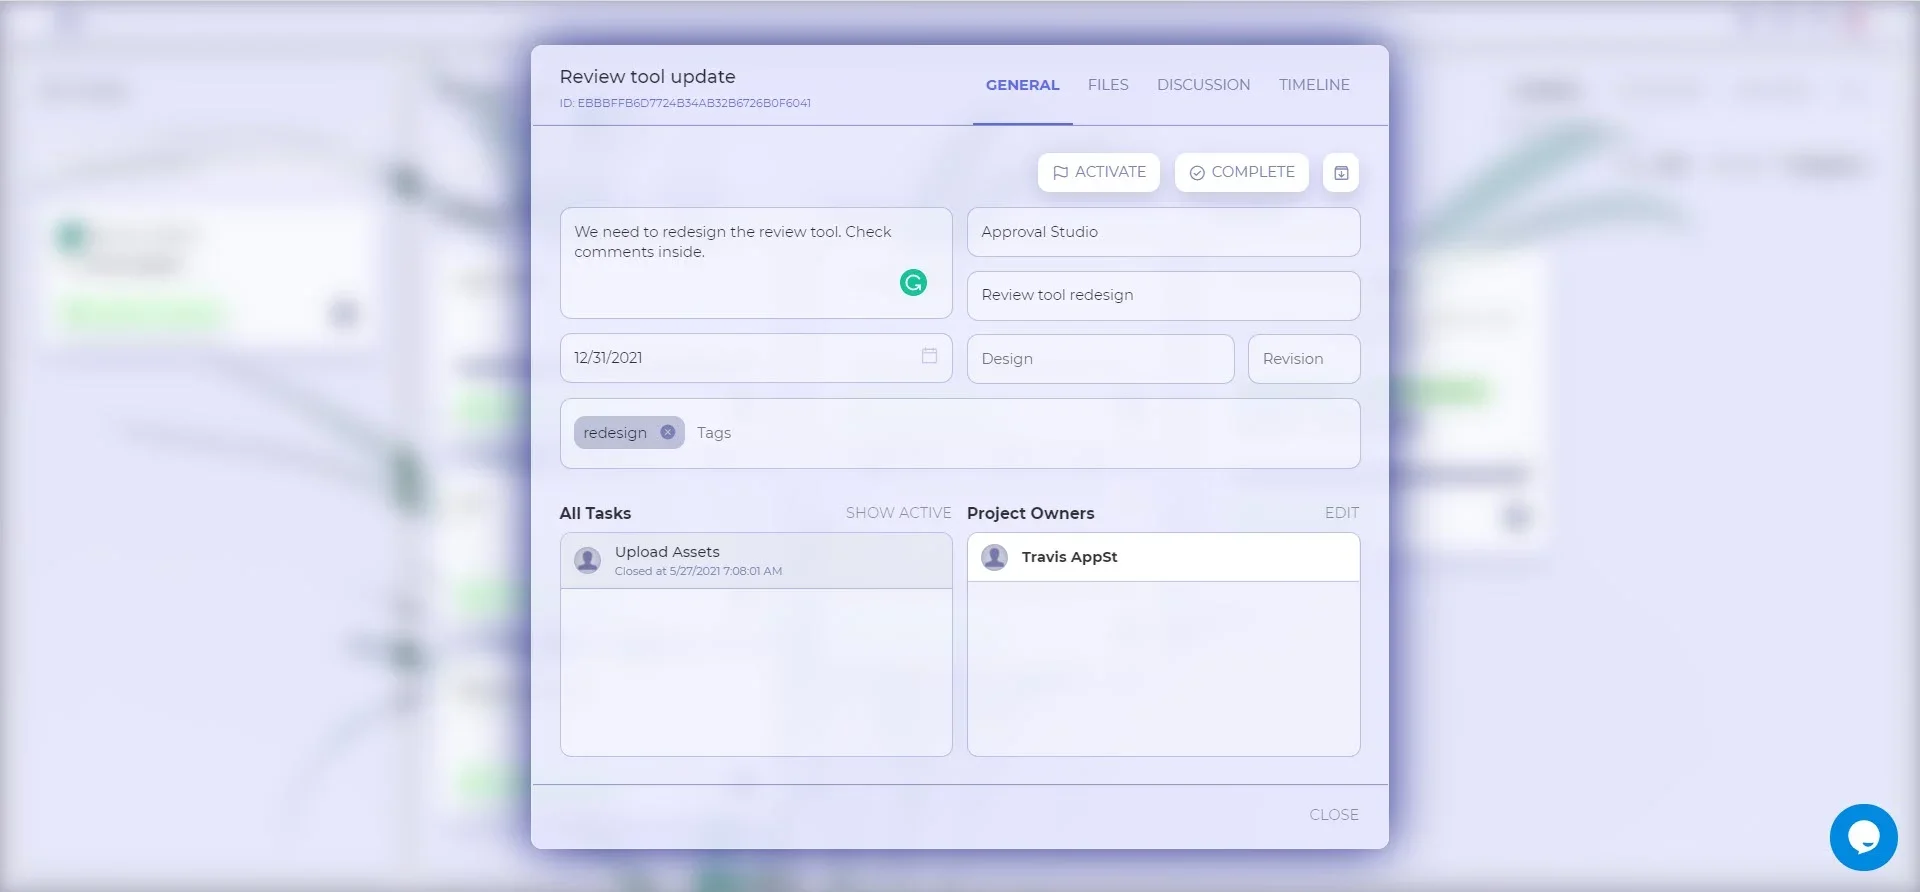Click Show Active above the task list

pyautogui.click(x=898, y=513)
